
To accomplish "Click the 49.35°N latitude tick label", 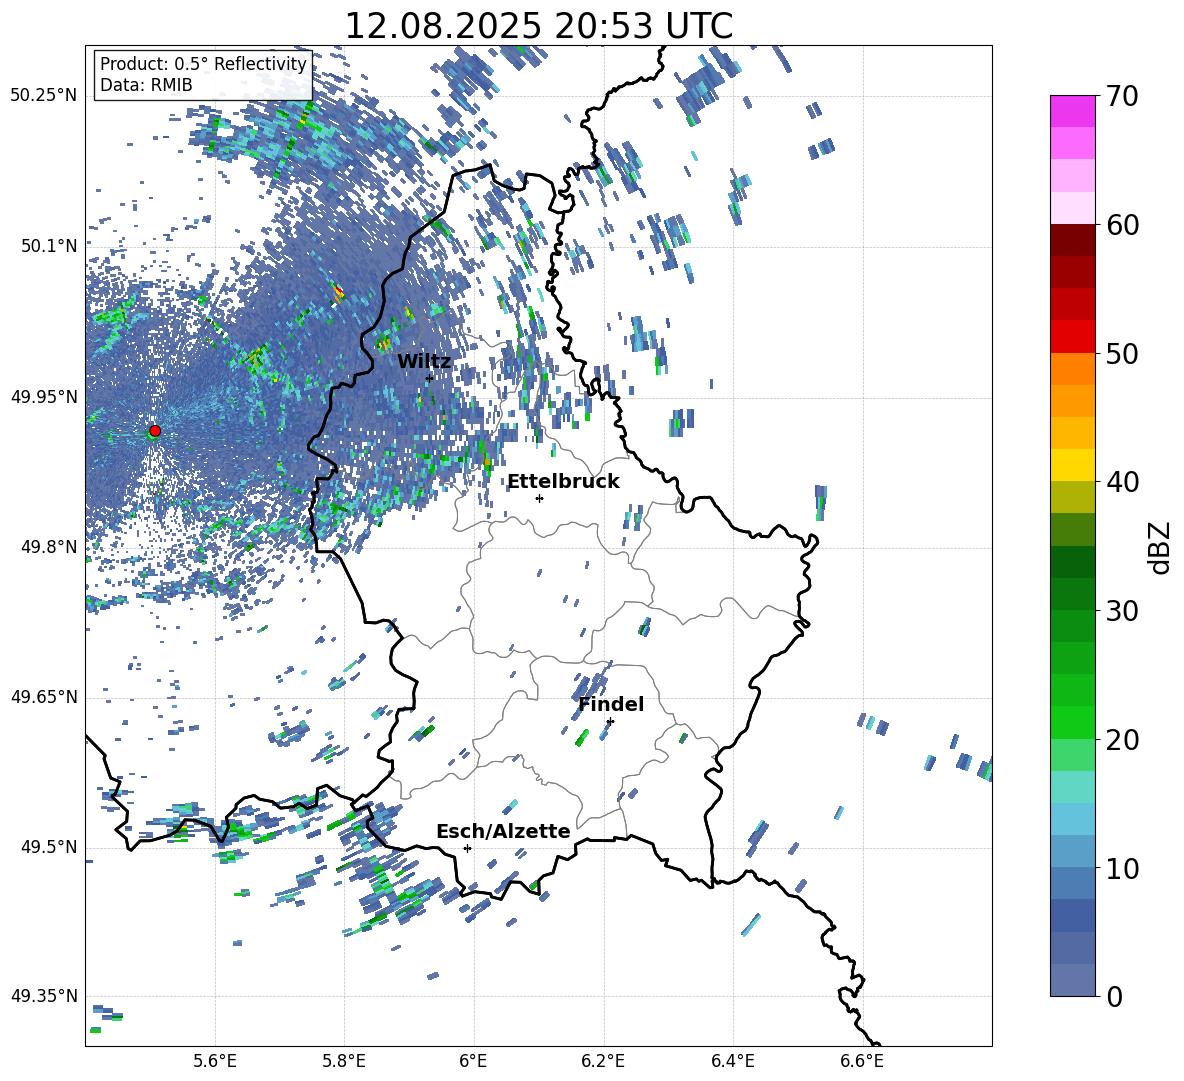I will point(44,996).
